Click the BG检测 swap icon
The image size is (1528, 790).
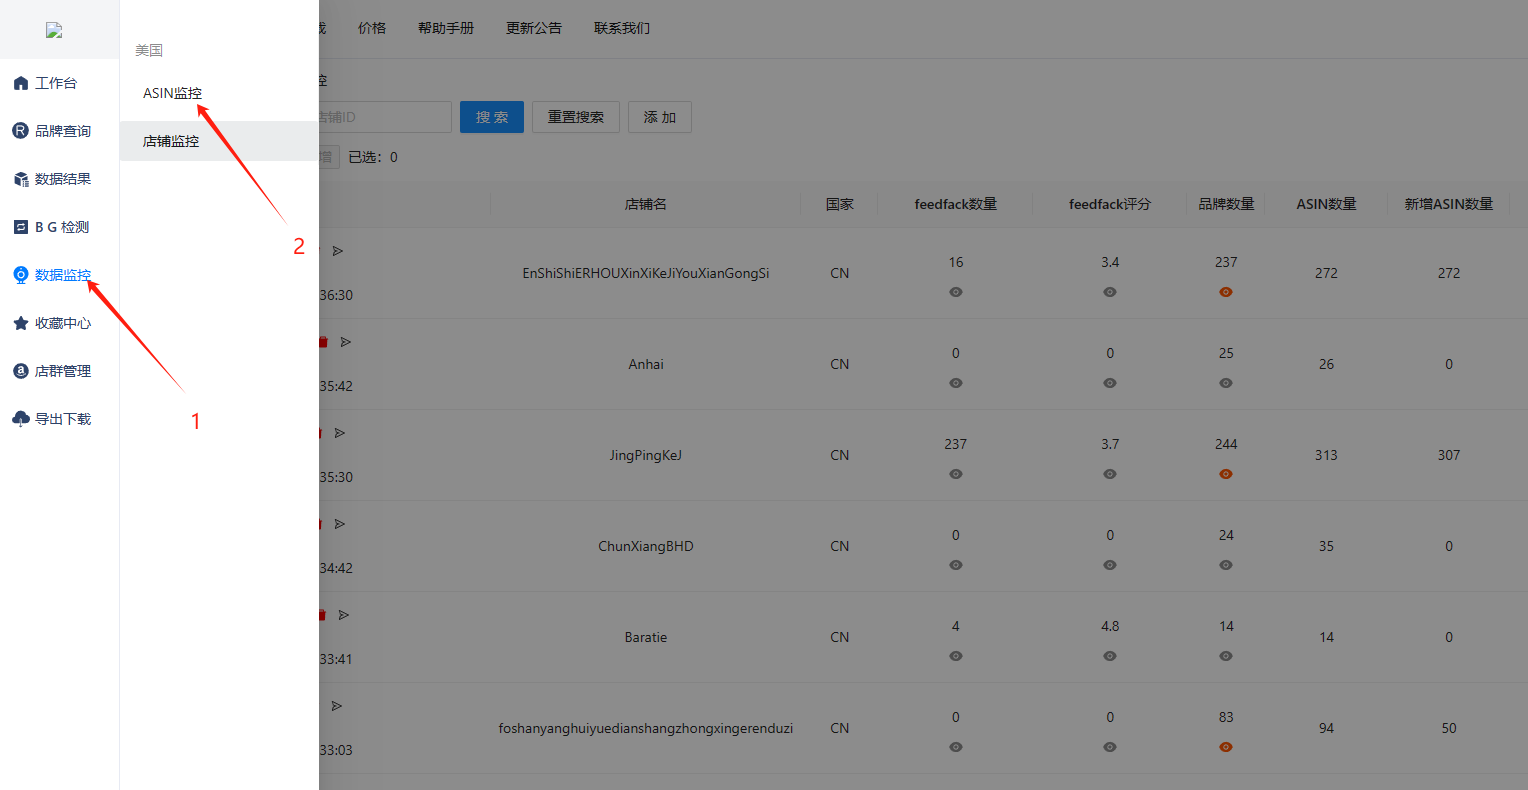pos(21,227)
